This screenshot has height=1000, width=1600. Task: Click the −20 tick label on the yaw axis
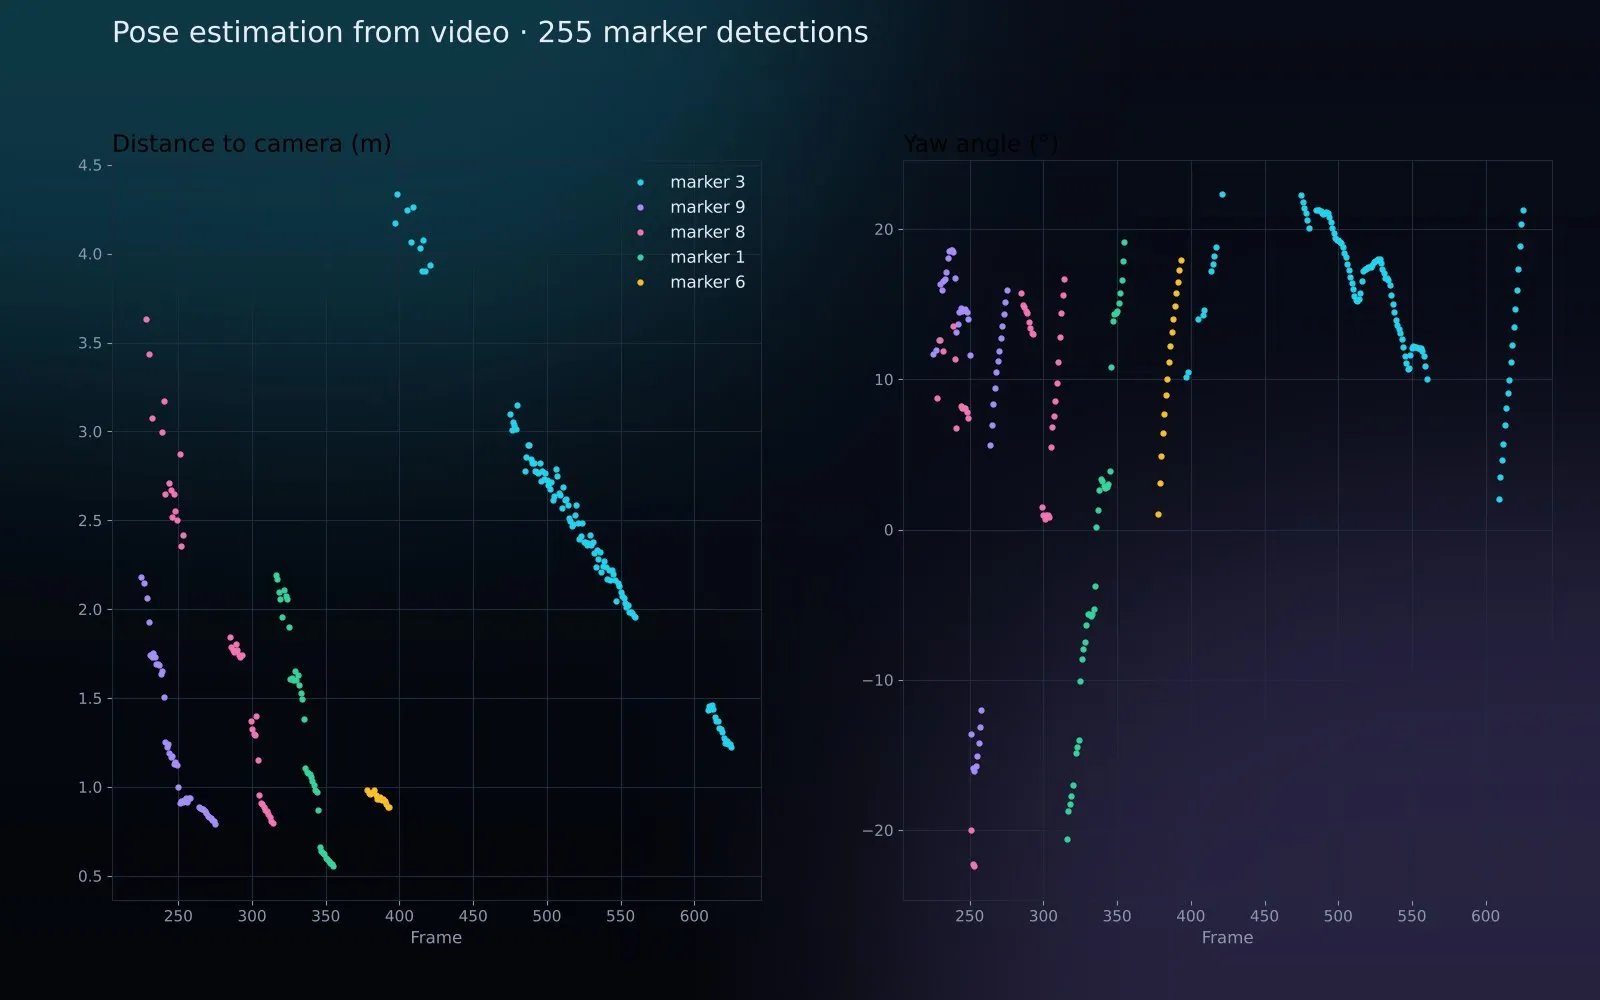pos(878,831)
